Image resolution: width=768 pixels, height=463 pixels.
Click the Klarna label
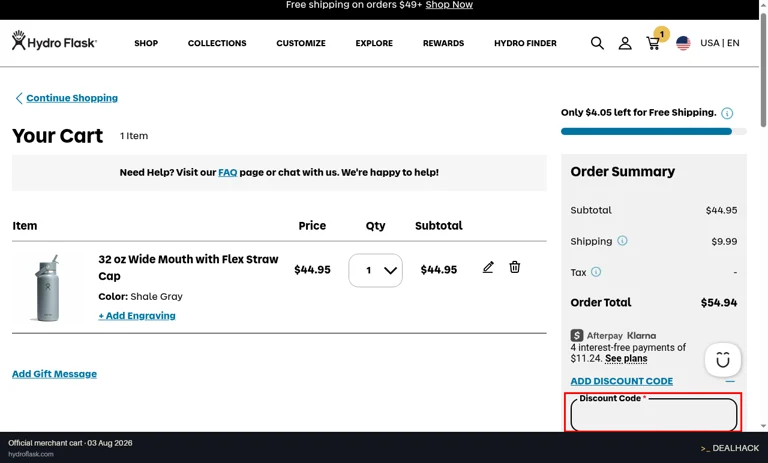point(642,336)
